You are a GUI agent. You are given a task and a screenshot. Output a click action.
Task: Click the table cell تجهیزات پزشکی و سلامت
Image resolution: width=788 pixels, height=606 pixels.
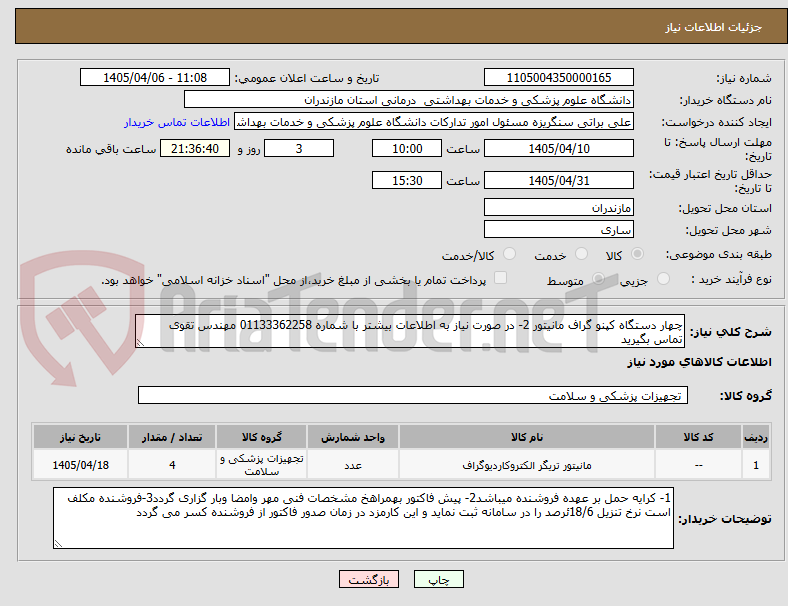[261, 465]
